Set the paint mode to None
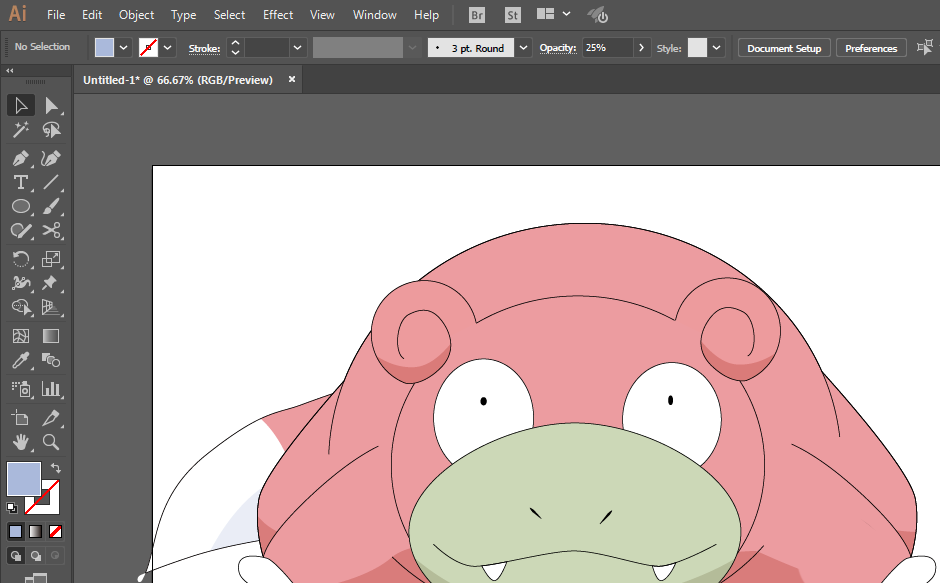The height and width of the screenshot is (583, 940). tap(56, 531)
